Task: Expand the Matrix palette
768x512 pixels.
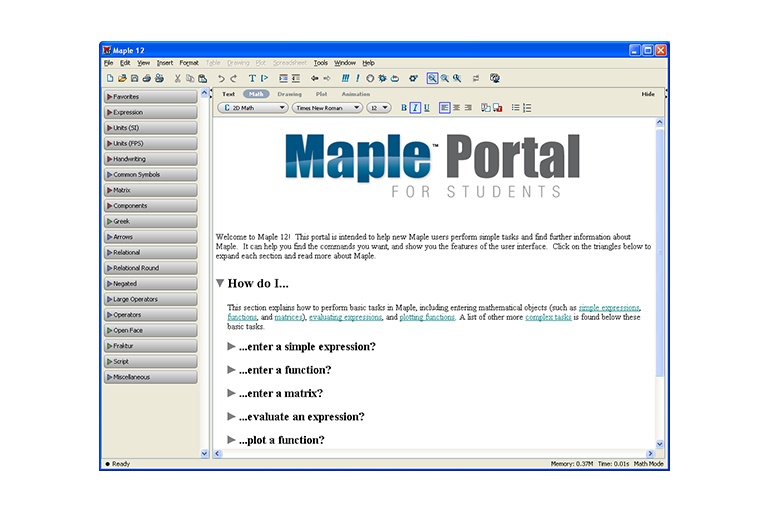Action: tap(151, 190)
